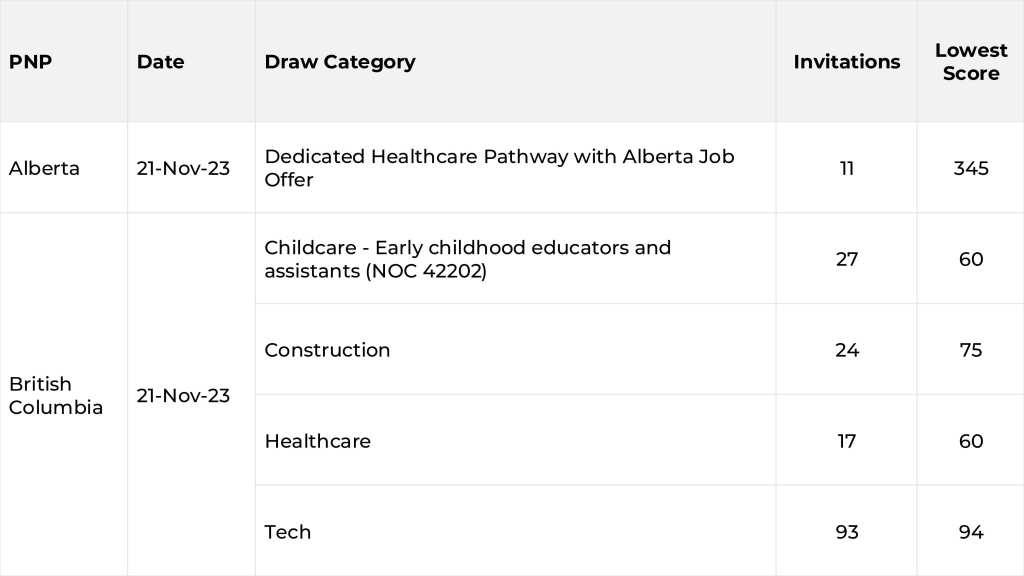Click the Tech draw category cell

288,532
